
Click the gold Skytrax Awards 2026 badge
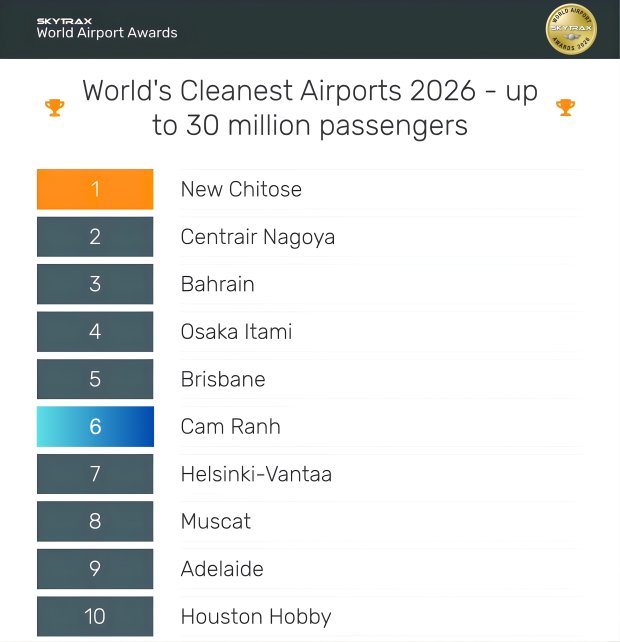pos(571,30)
